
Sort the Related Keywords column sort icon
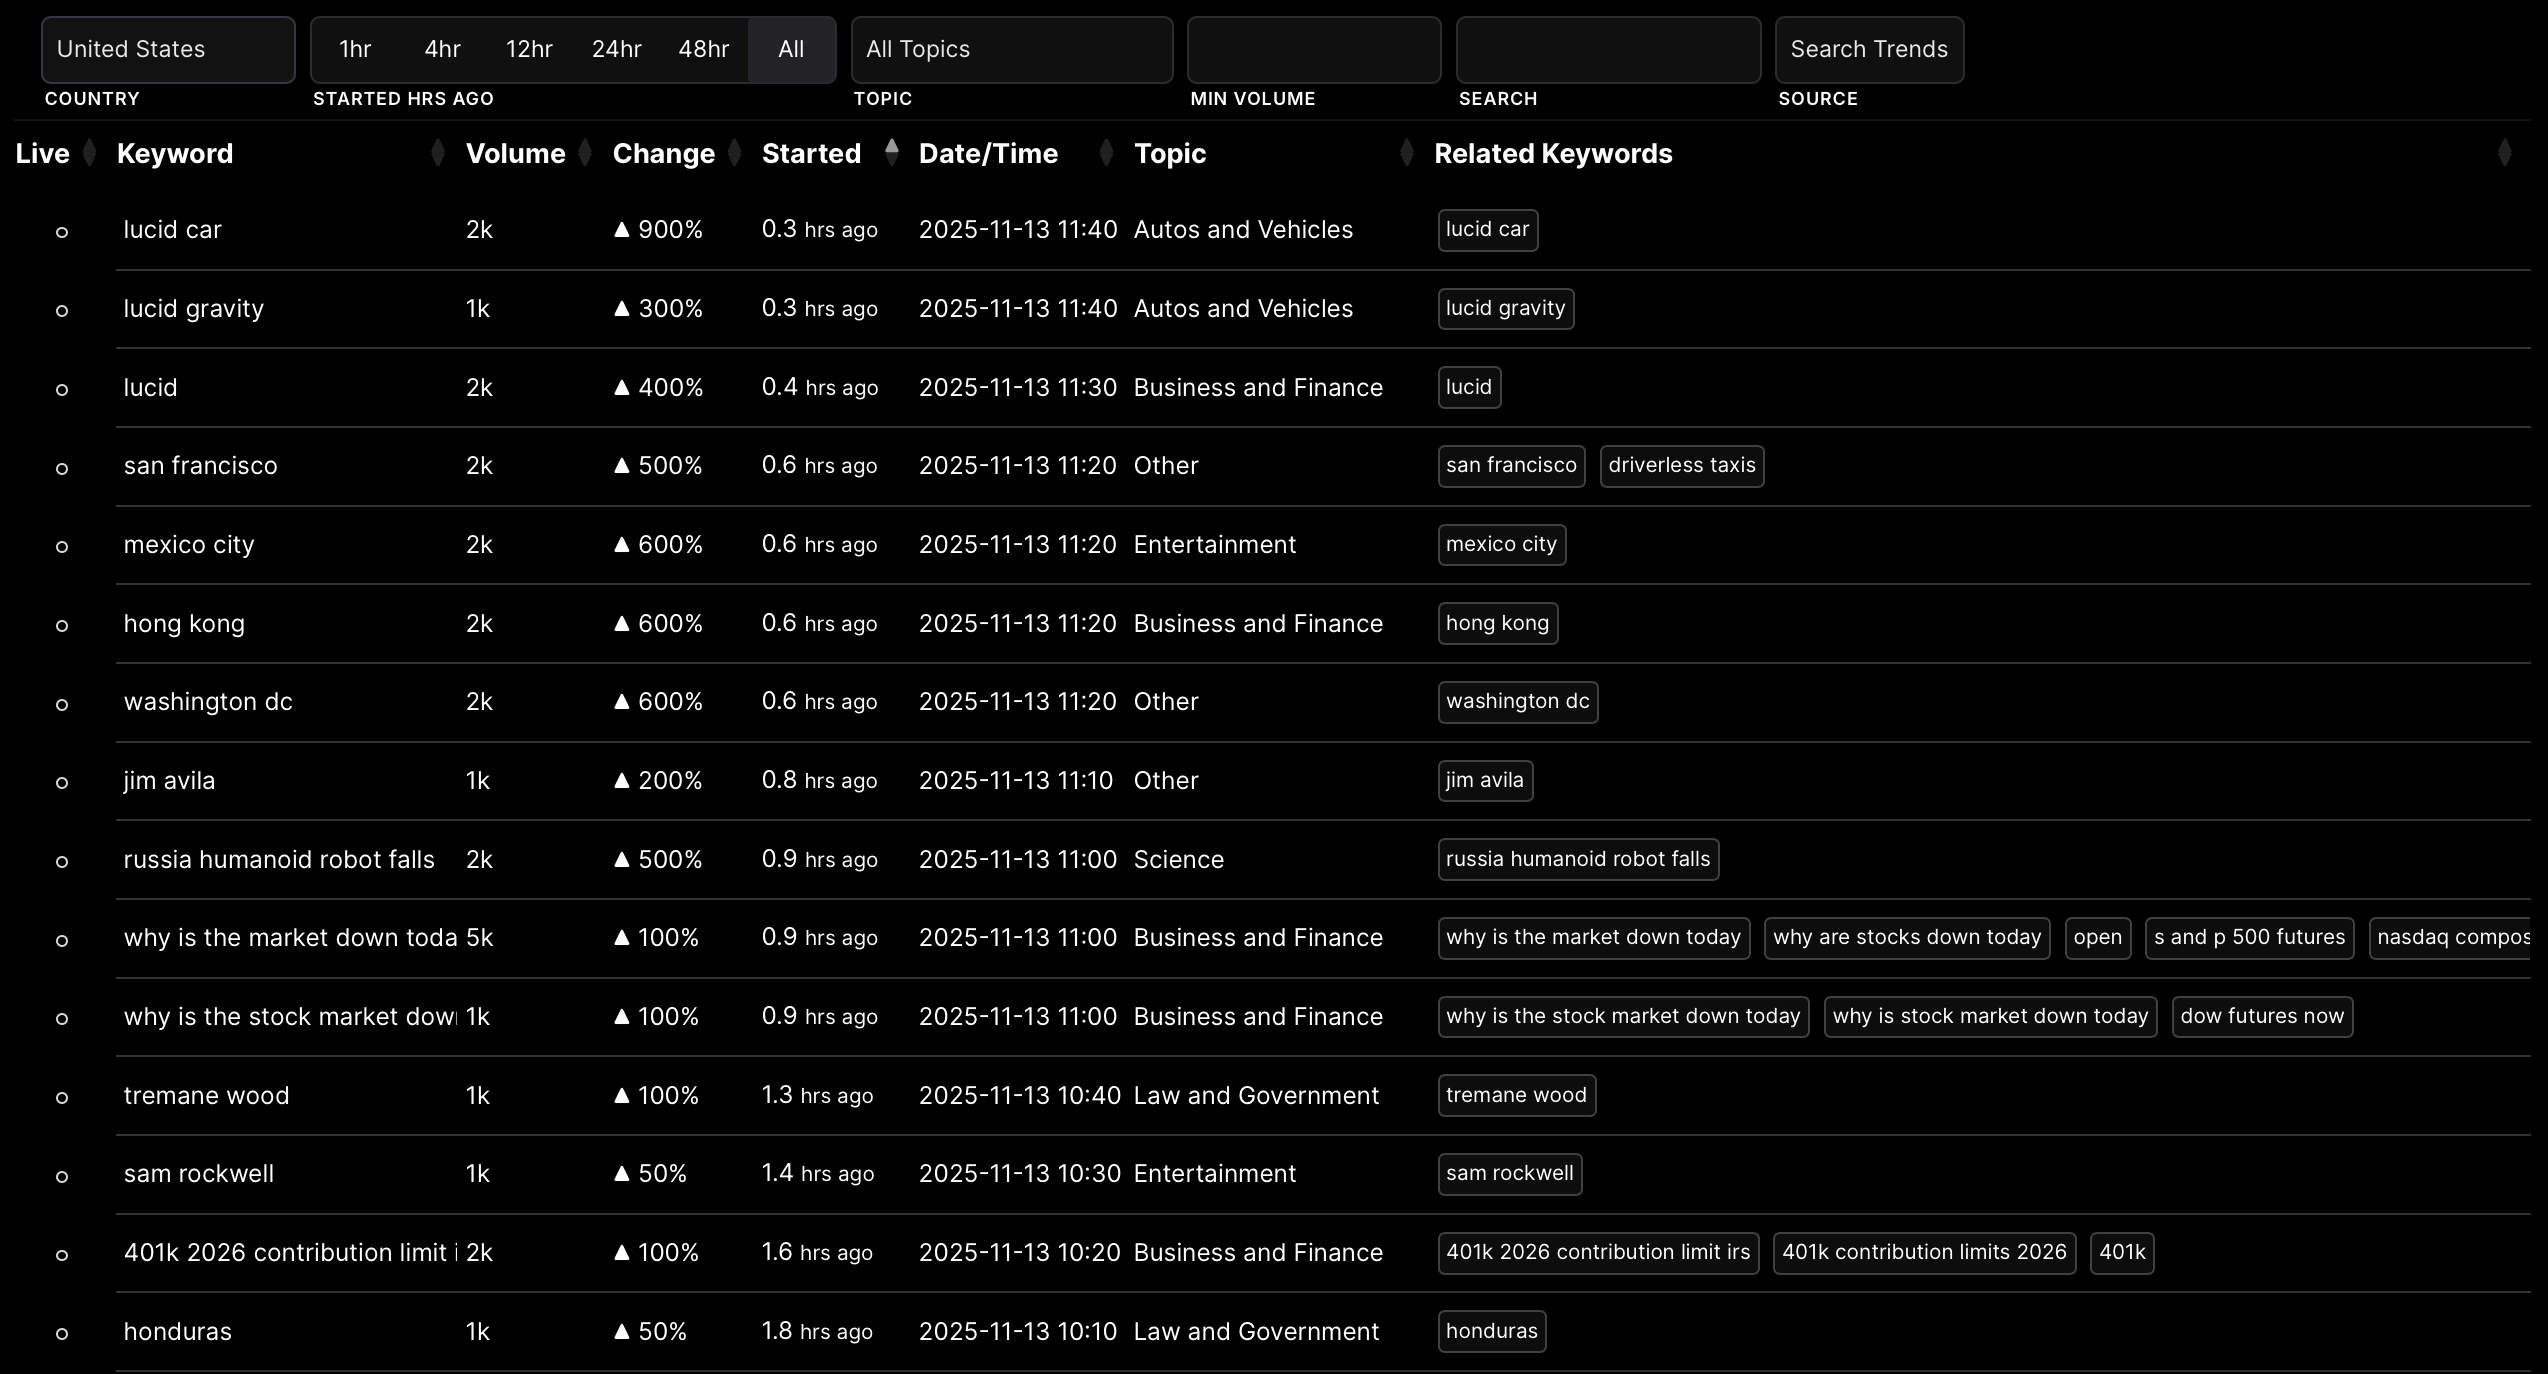(x=2504, y=153)
